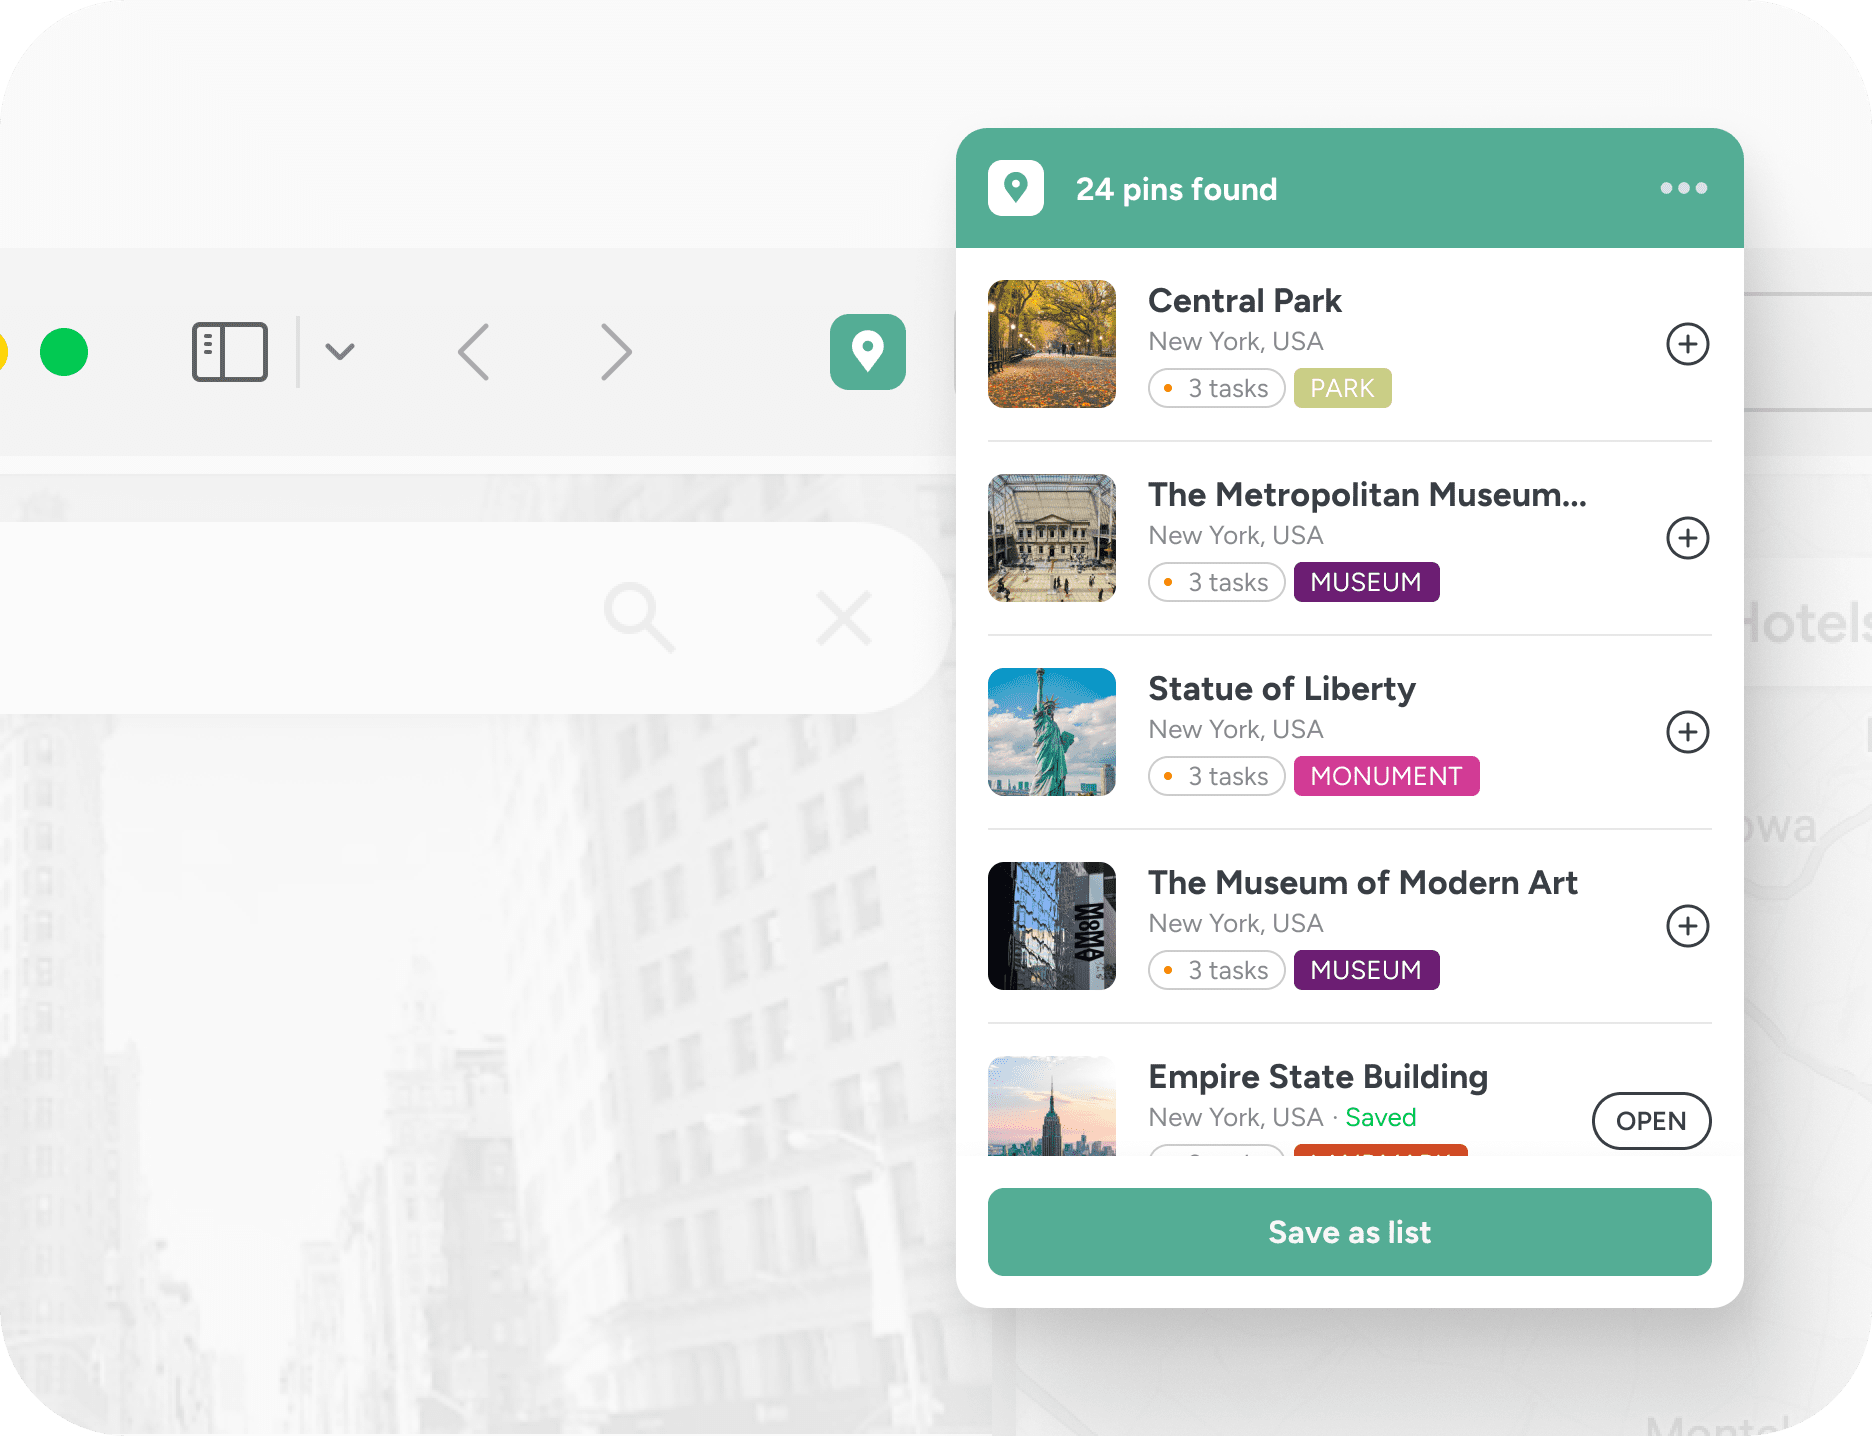Open the Statue of Liberty thumbnail

(1052, 732)
